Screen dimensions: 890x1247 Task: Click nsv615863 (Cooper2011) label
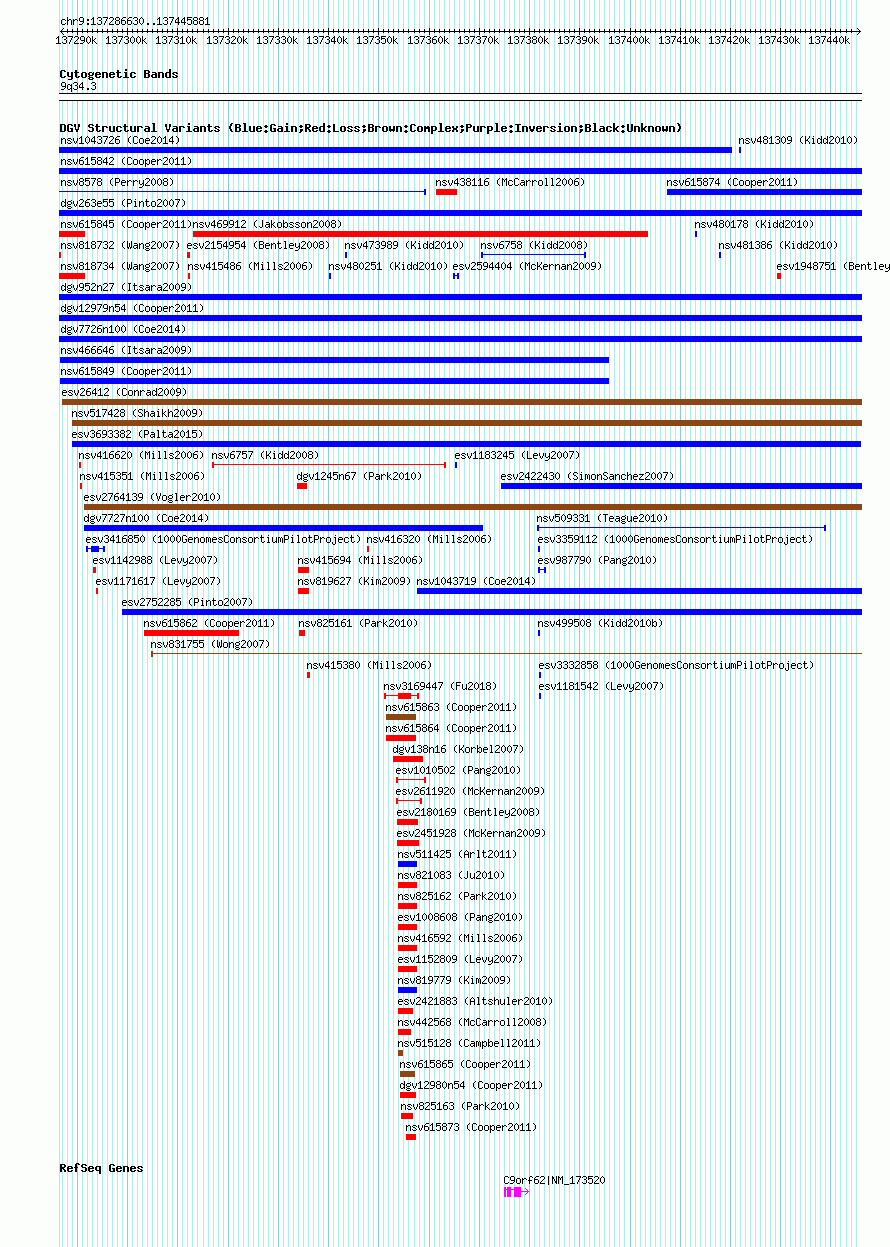coord(451,707)
